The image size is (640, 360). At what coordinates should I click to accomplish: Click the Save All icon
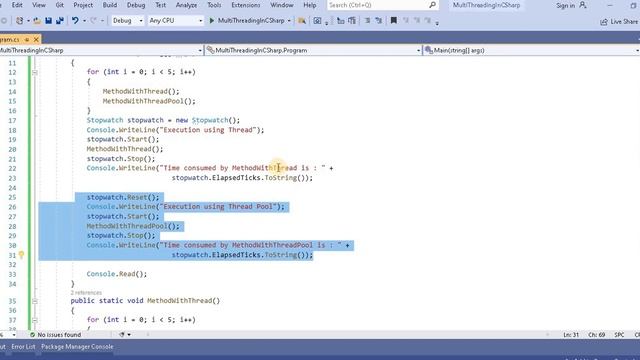60,20
